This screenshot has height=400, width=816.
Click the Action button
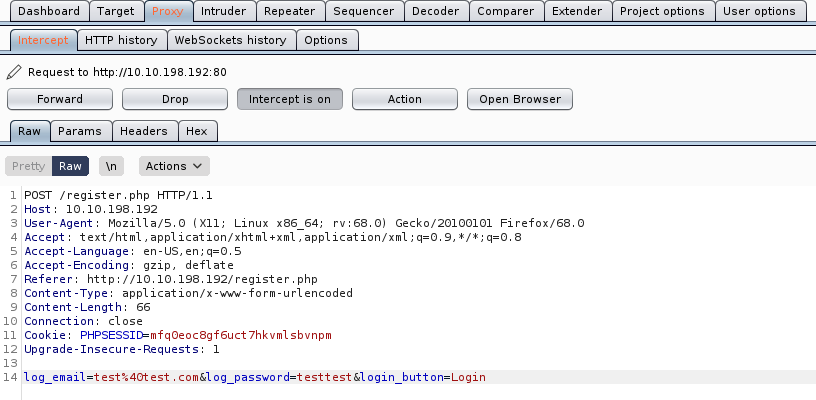point(404,99)
